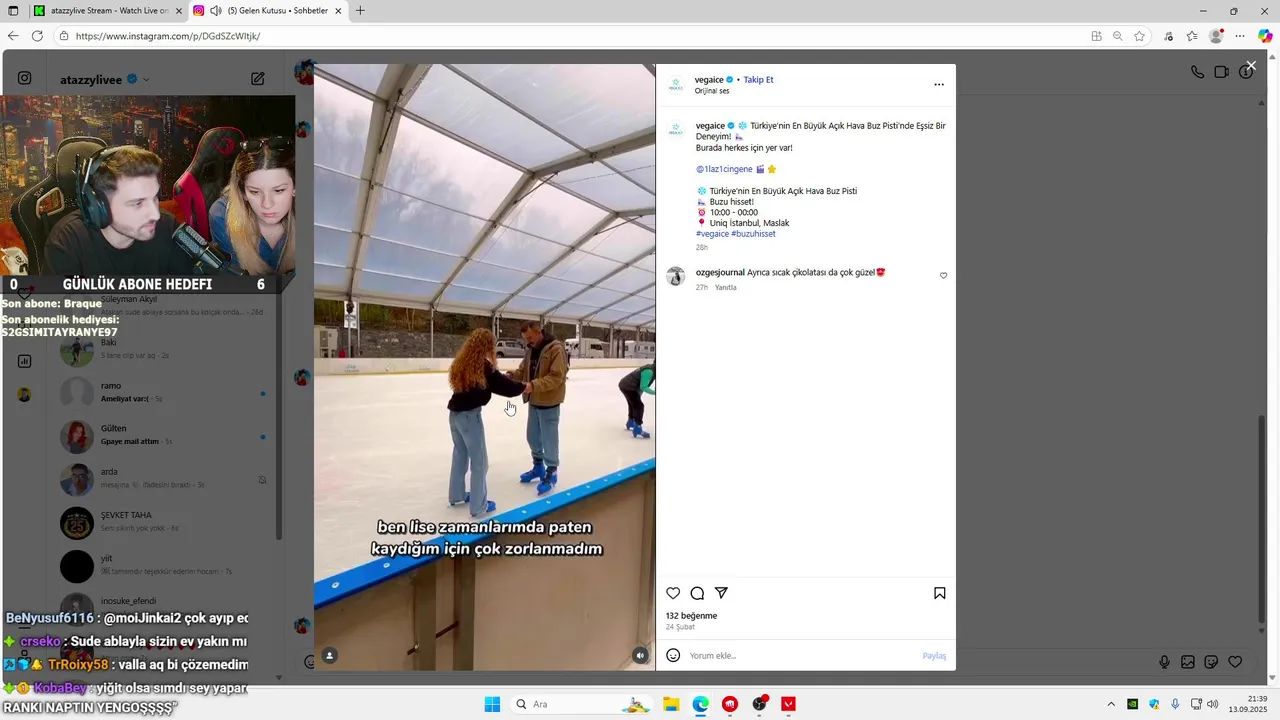The image size is (1280, 720).
Task: Record a voice message in chat
Action: [1164, 662]
